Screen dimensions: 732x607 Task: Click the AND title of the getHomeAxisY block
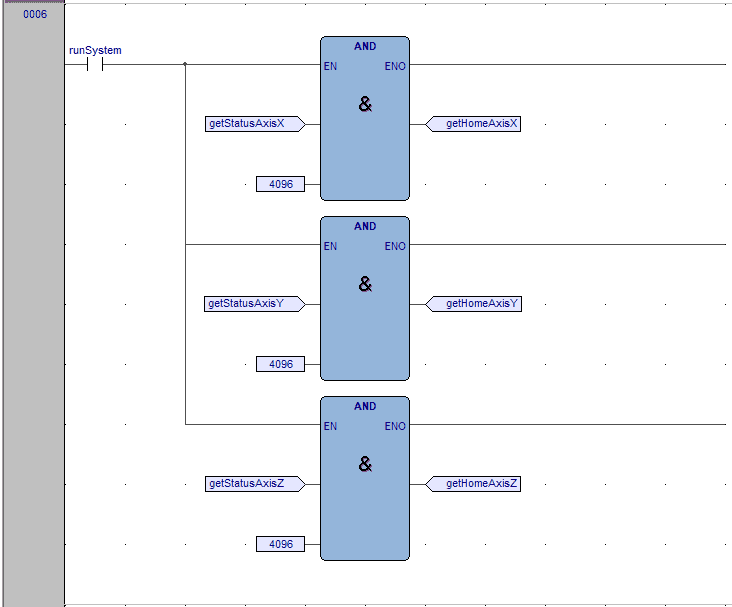pyautogui.click(x=365, y=226)
